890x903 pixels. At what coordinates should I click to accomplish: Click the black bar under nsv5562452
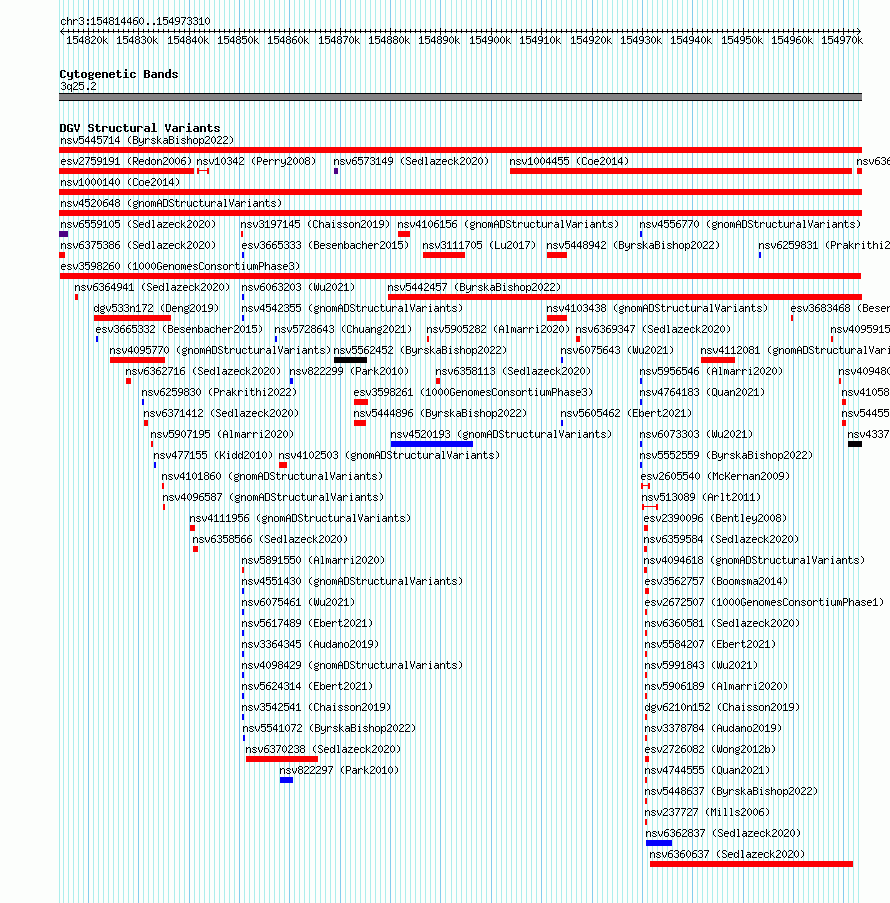[350, 360]
